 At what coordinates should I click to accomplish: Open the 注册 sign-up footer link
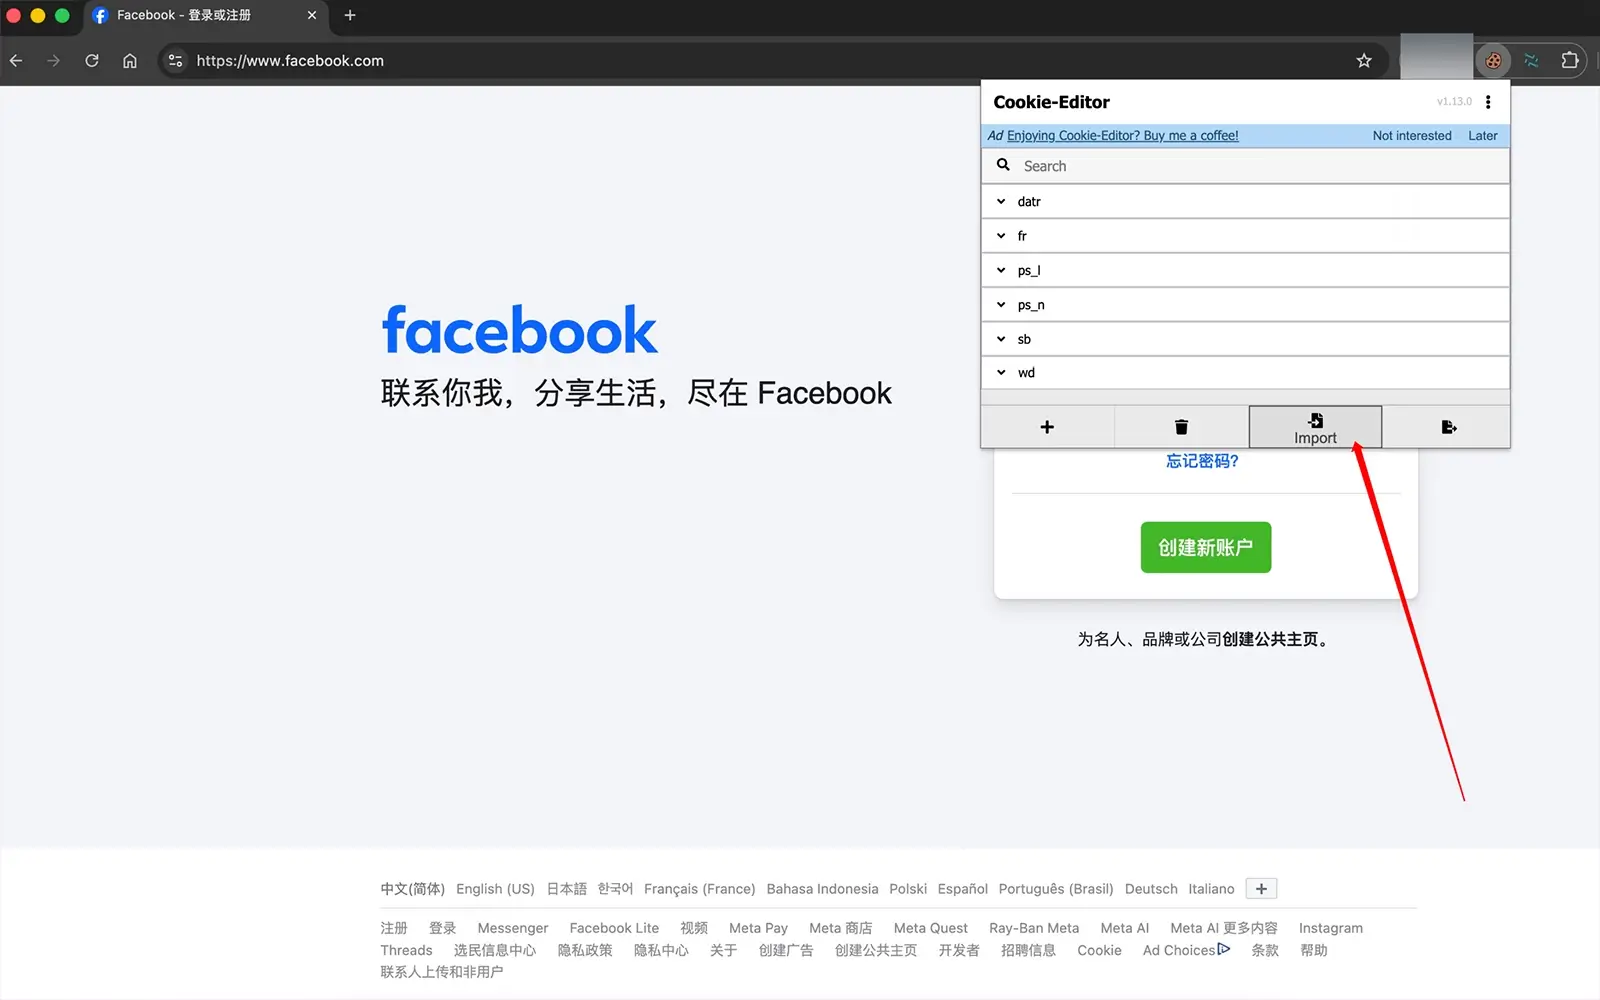point(394,928)
